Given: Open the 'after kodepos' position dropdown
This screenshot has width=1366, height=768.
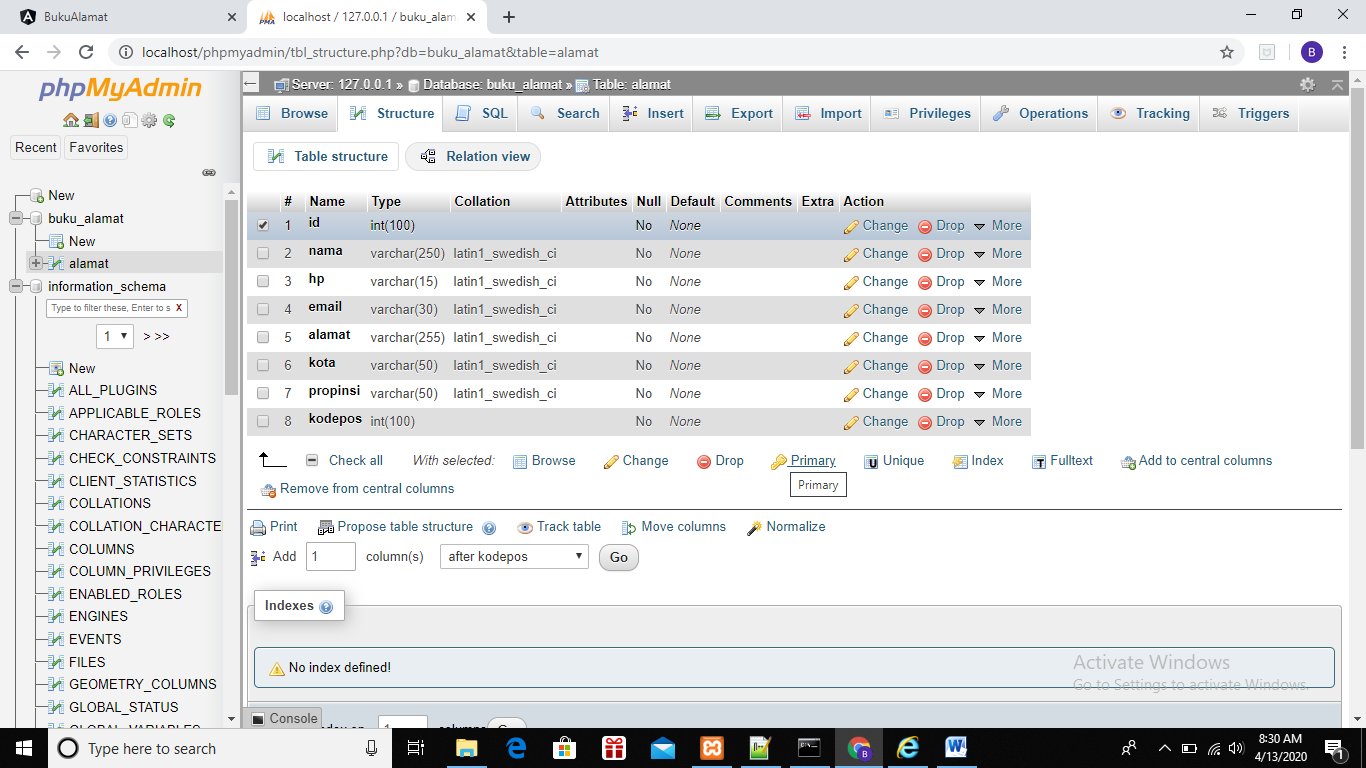Looking at the screenshot, I should [x=514, y=557].
